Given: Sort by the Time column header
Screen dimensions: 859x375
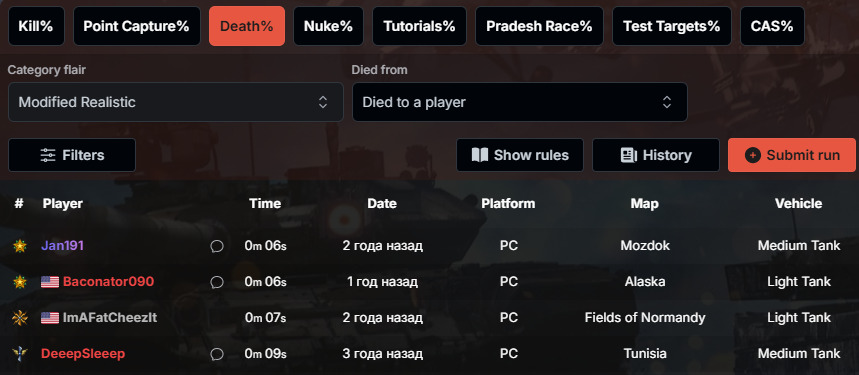Looking at the screenshot, I should [x=265, y=204].
